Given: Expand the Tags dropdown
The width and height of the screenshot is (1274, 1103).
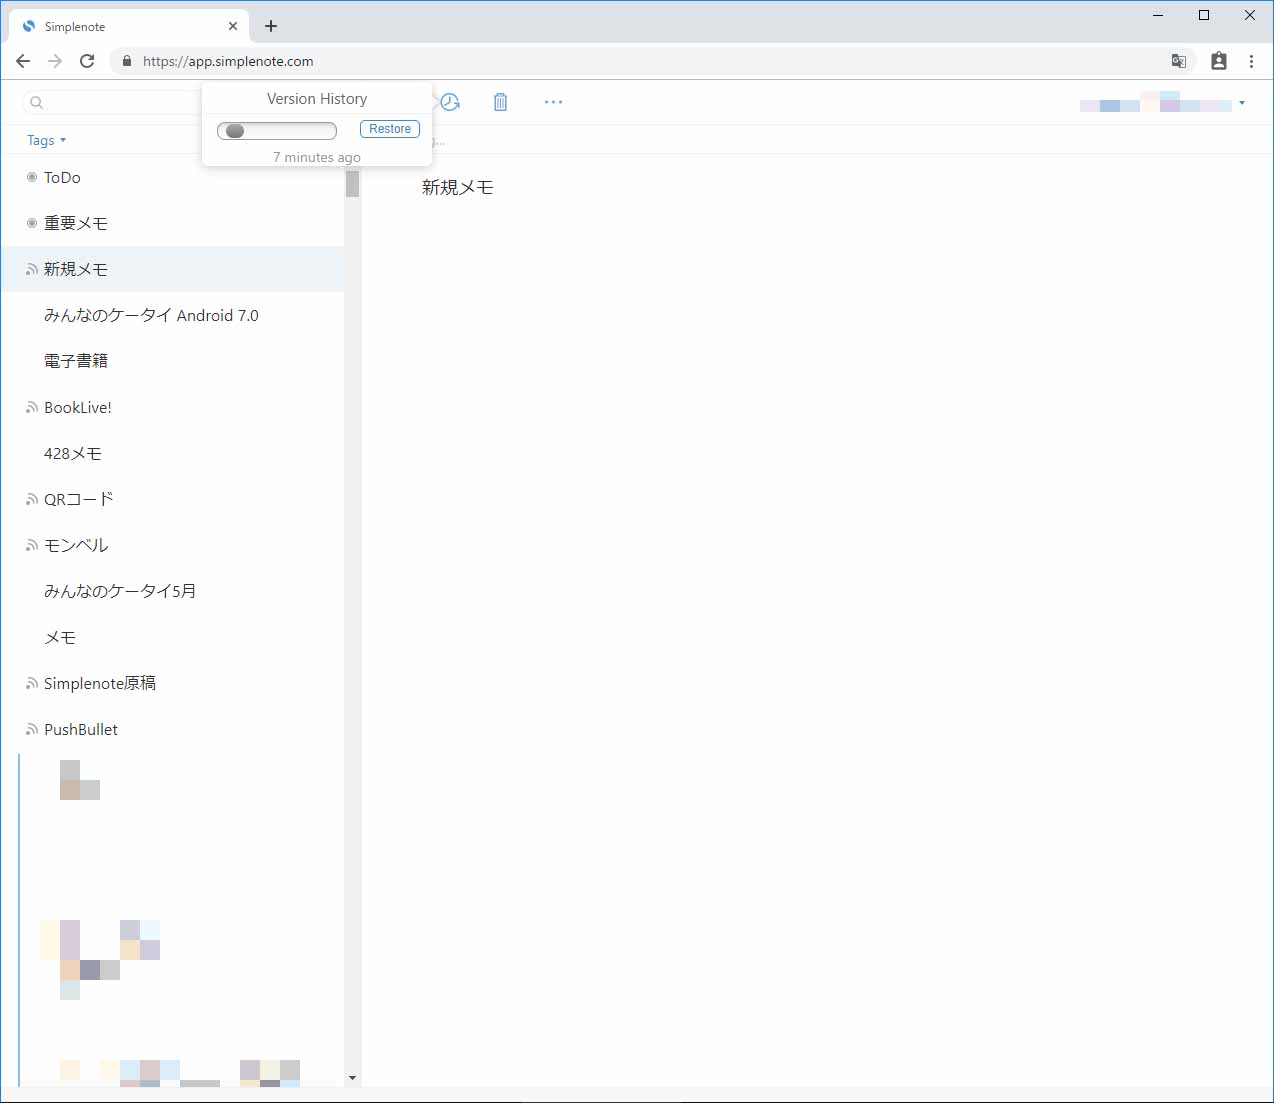Looking at the screenshot, I should click(x=46, y=140).
